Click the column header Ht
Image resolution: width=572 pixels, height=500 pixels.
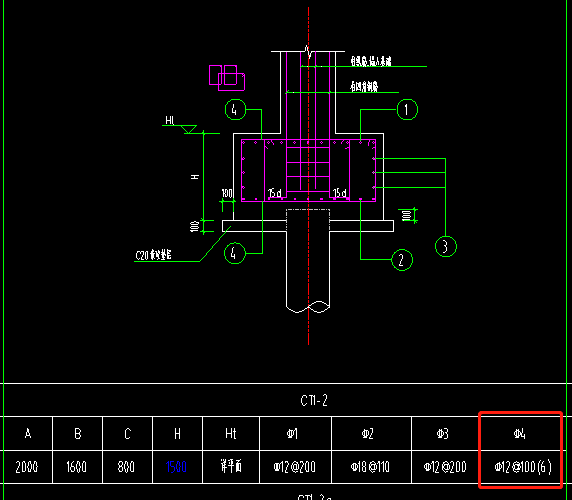pyautogui.click(x=231, y=433)
